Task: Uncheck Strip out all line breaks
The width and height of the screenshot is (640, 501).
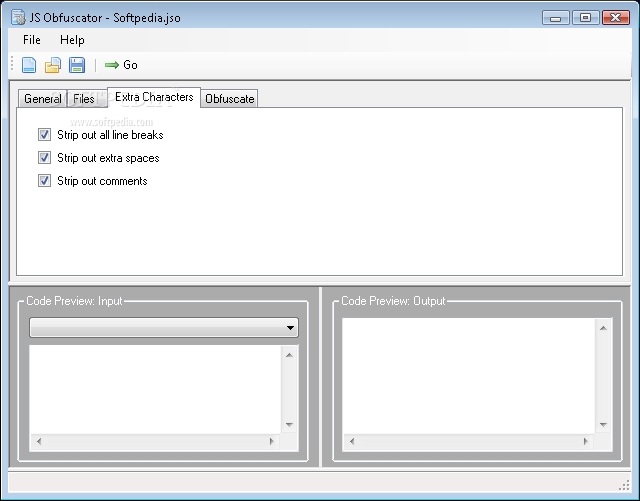Action: [x=44, y=134]
